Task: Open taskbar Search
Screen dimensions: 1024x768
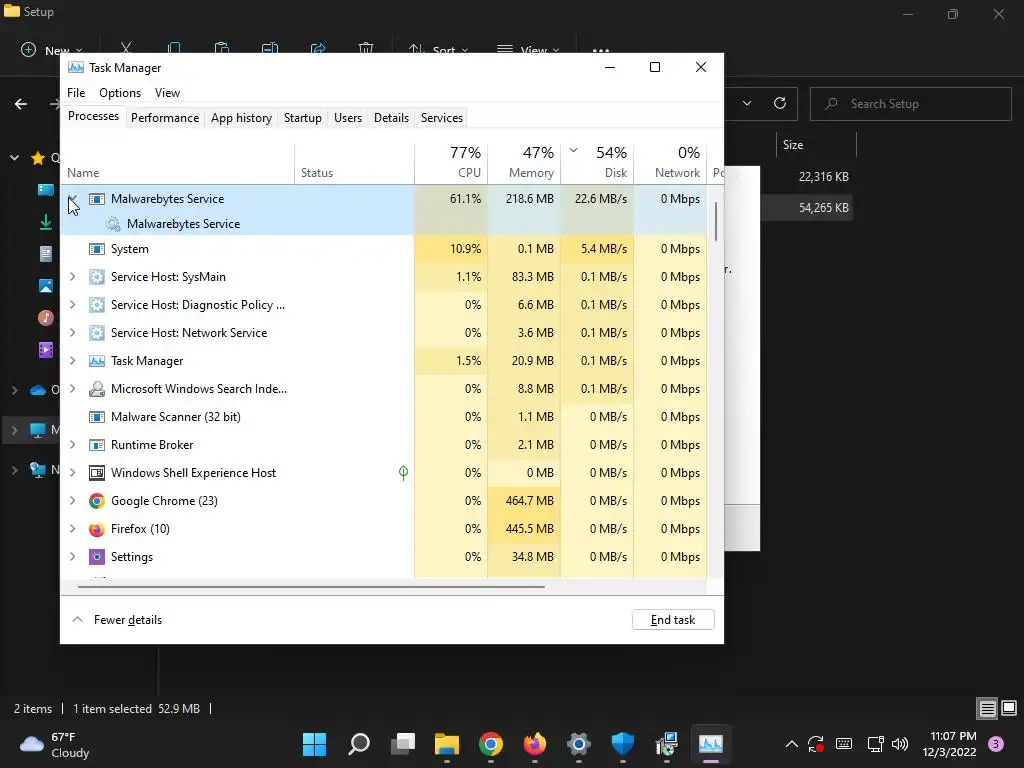Action: click(x=359, y=744)
